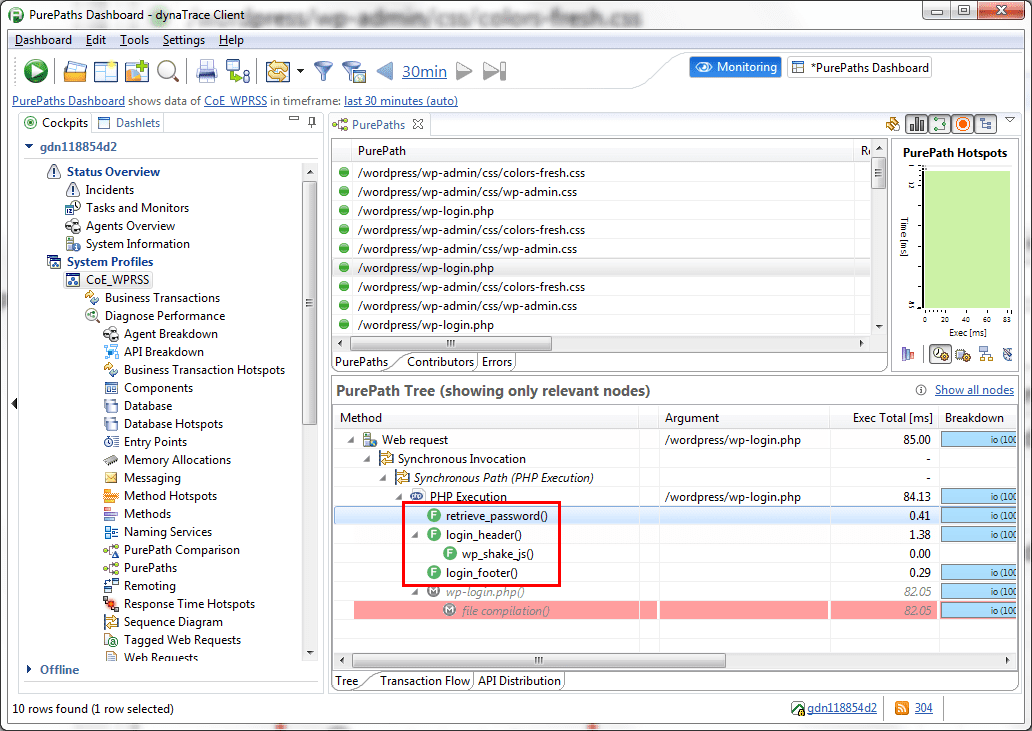
Task: Click the chip-with-gear icon under the Hotspots chart
Action: pos(963,355)
